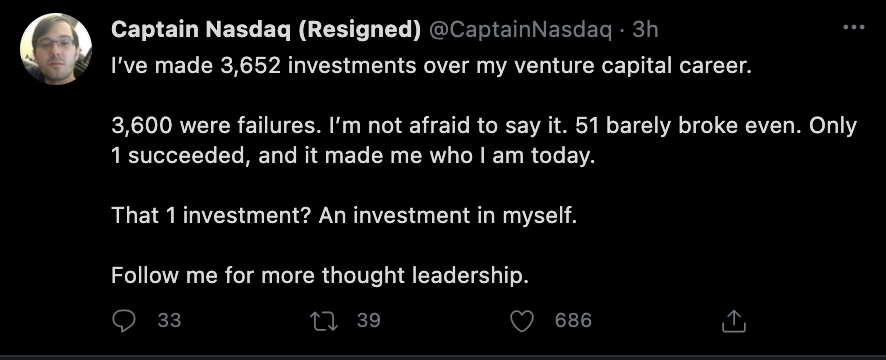886x360 pixels.
Task: Click the sentence '3,600 were failures'
Action: [215, 126]
